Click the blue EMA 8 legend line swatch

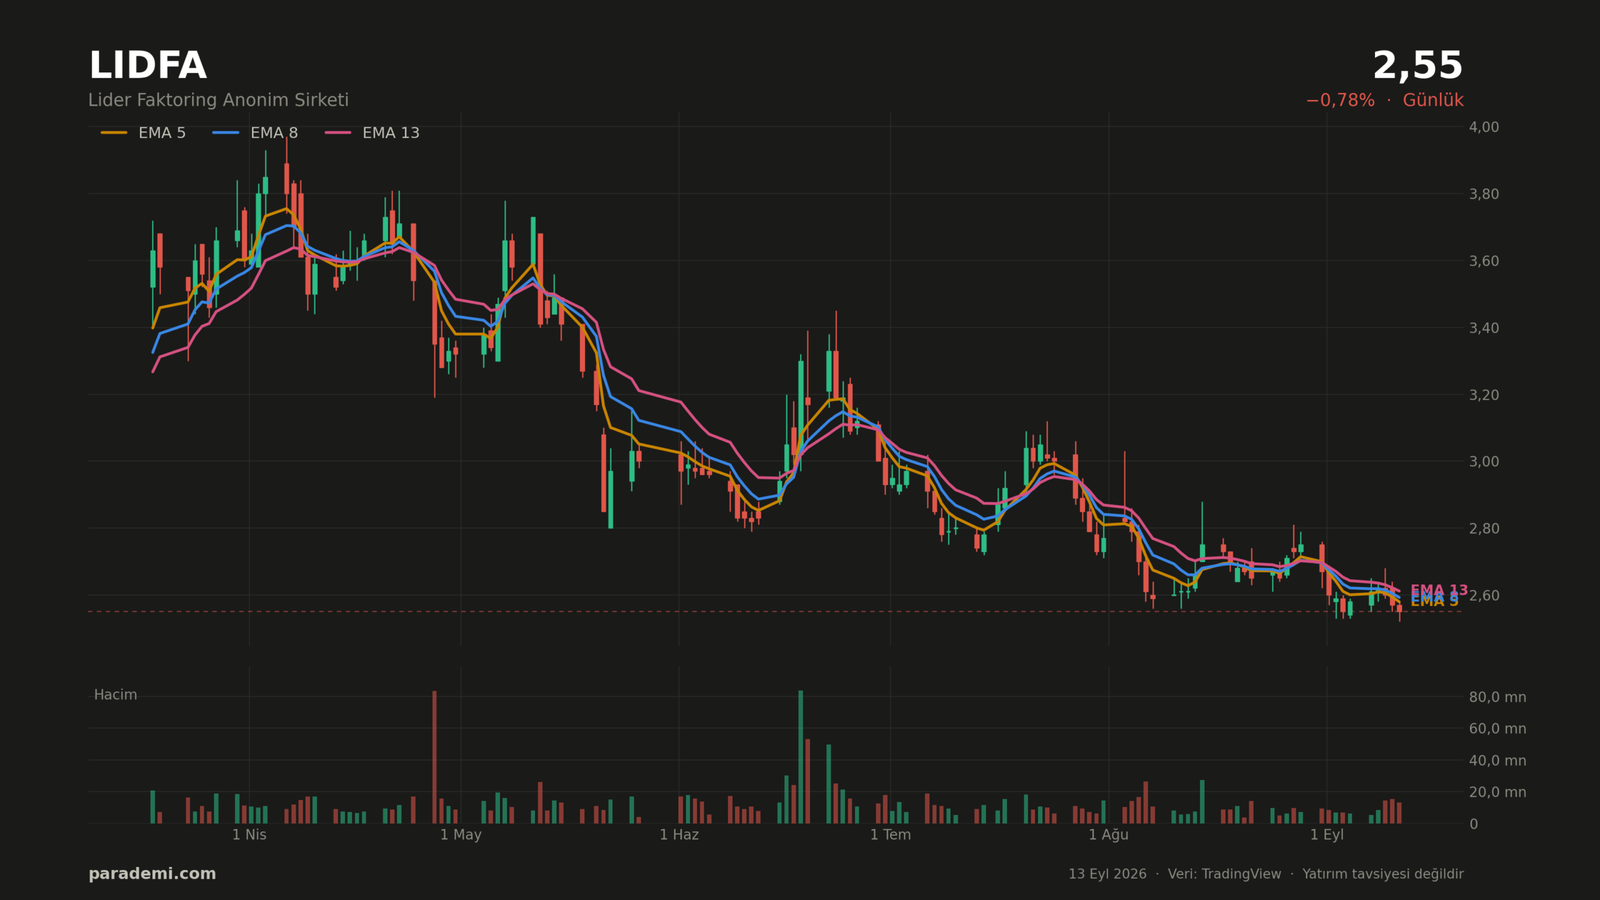pyautogui.click(x=226, y=133)
